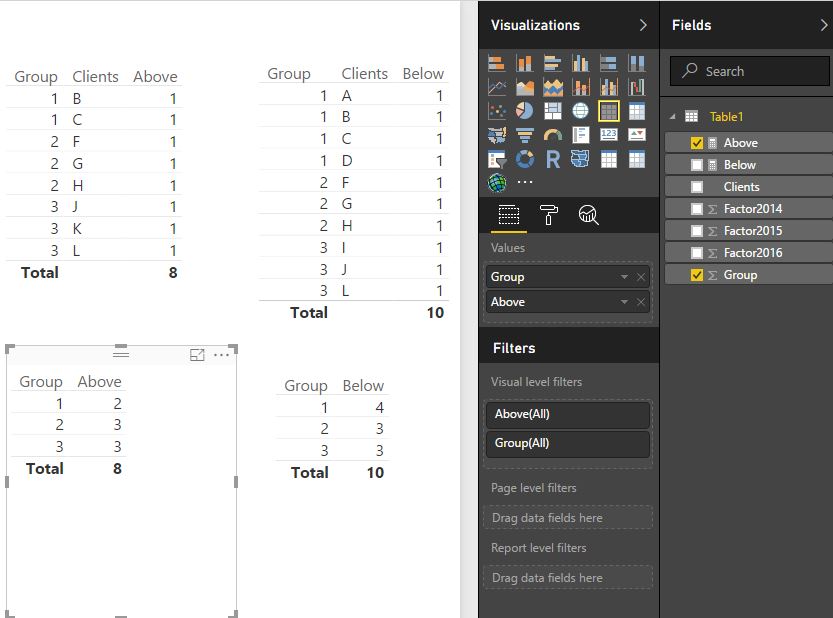Check the Below field
Image resolution: width=833 pixels, height=618 pixels.
point(696,165)
